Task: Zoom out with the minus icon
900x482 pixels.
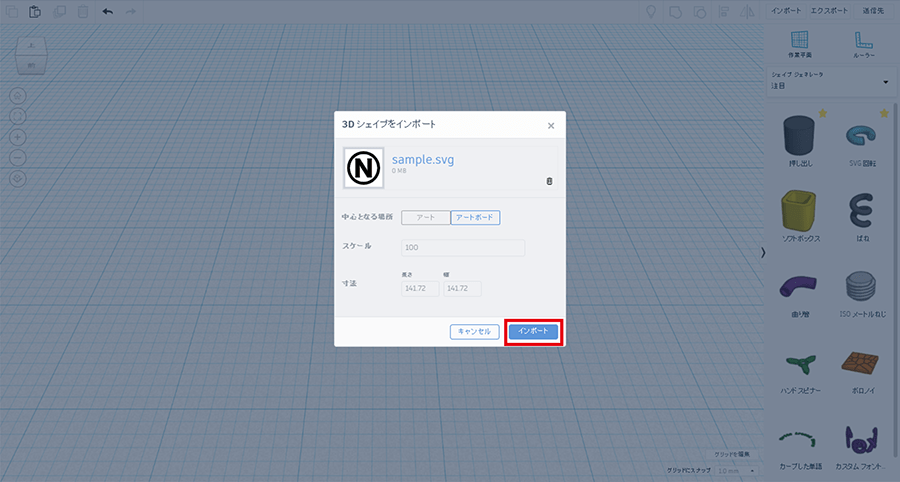Action: [x=18, y=158]
